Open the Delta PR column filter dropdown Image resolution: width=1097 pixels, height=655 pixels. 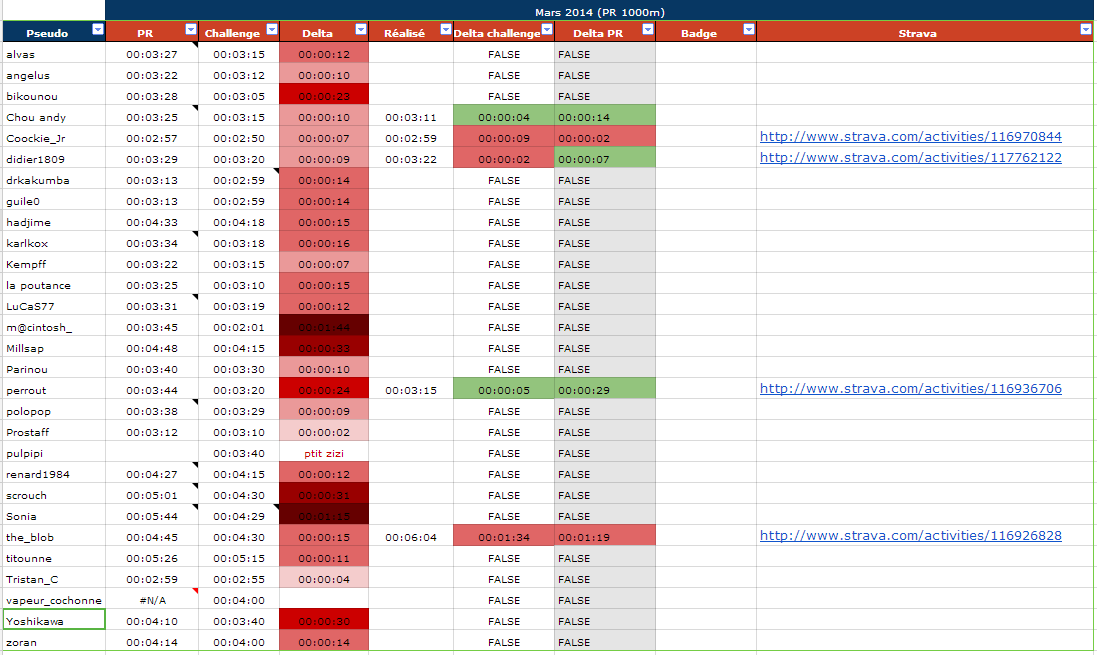[x=648, y=29]
